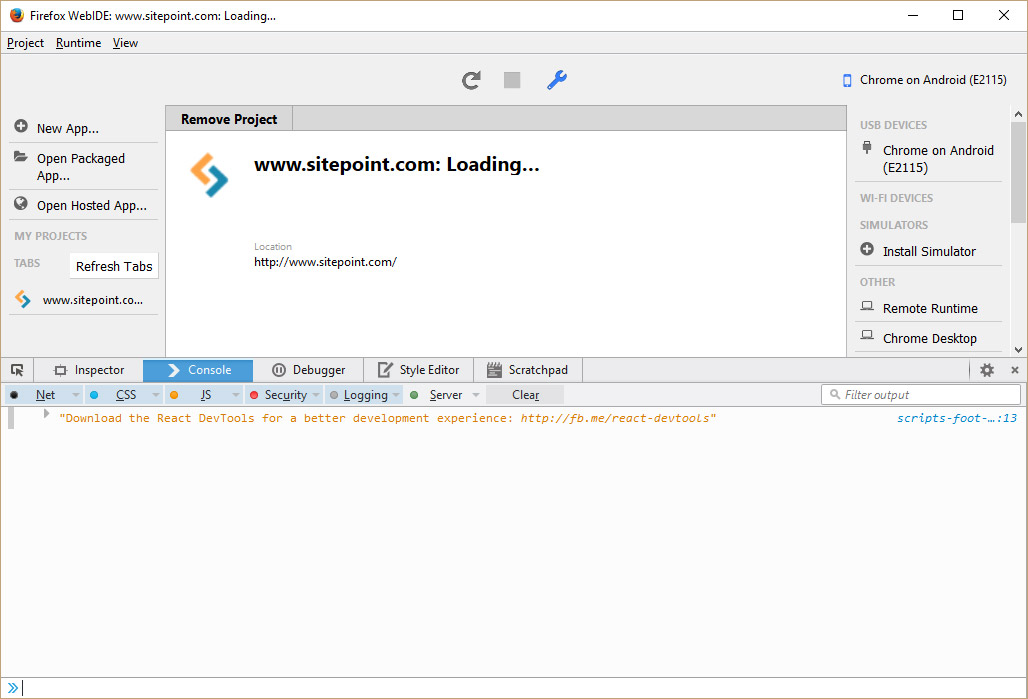Open the fb.me/react-devtools link

click(614, 418)
